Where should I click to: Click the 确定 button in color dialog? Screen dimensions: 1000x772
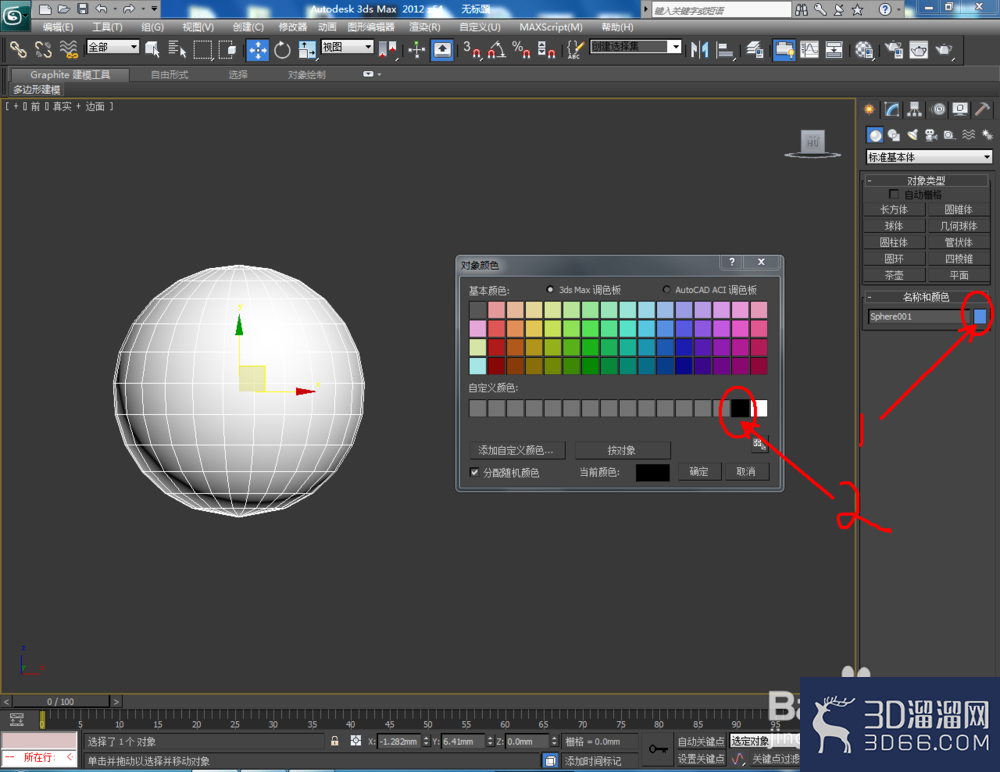click(698, 471)
